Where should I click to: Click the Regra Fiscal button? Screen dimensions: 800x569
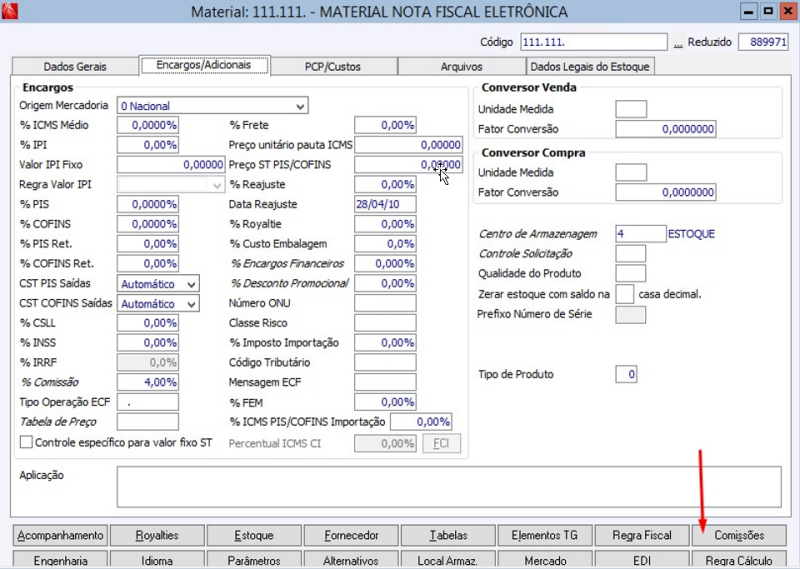pyautogui.click(x=642, y=535)
